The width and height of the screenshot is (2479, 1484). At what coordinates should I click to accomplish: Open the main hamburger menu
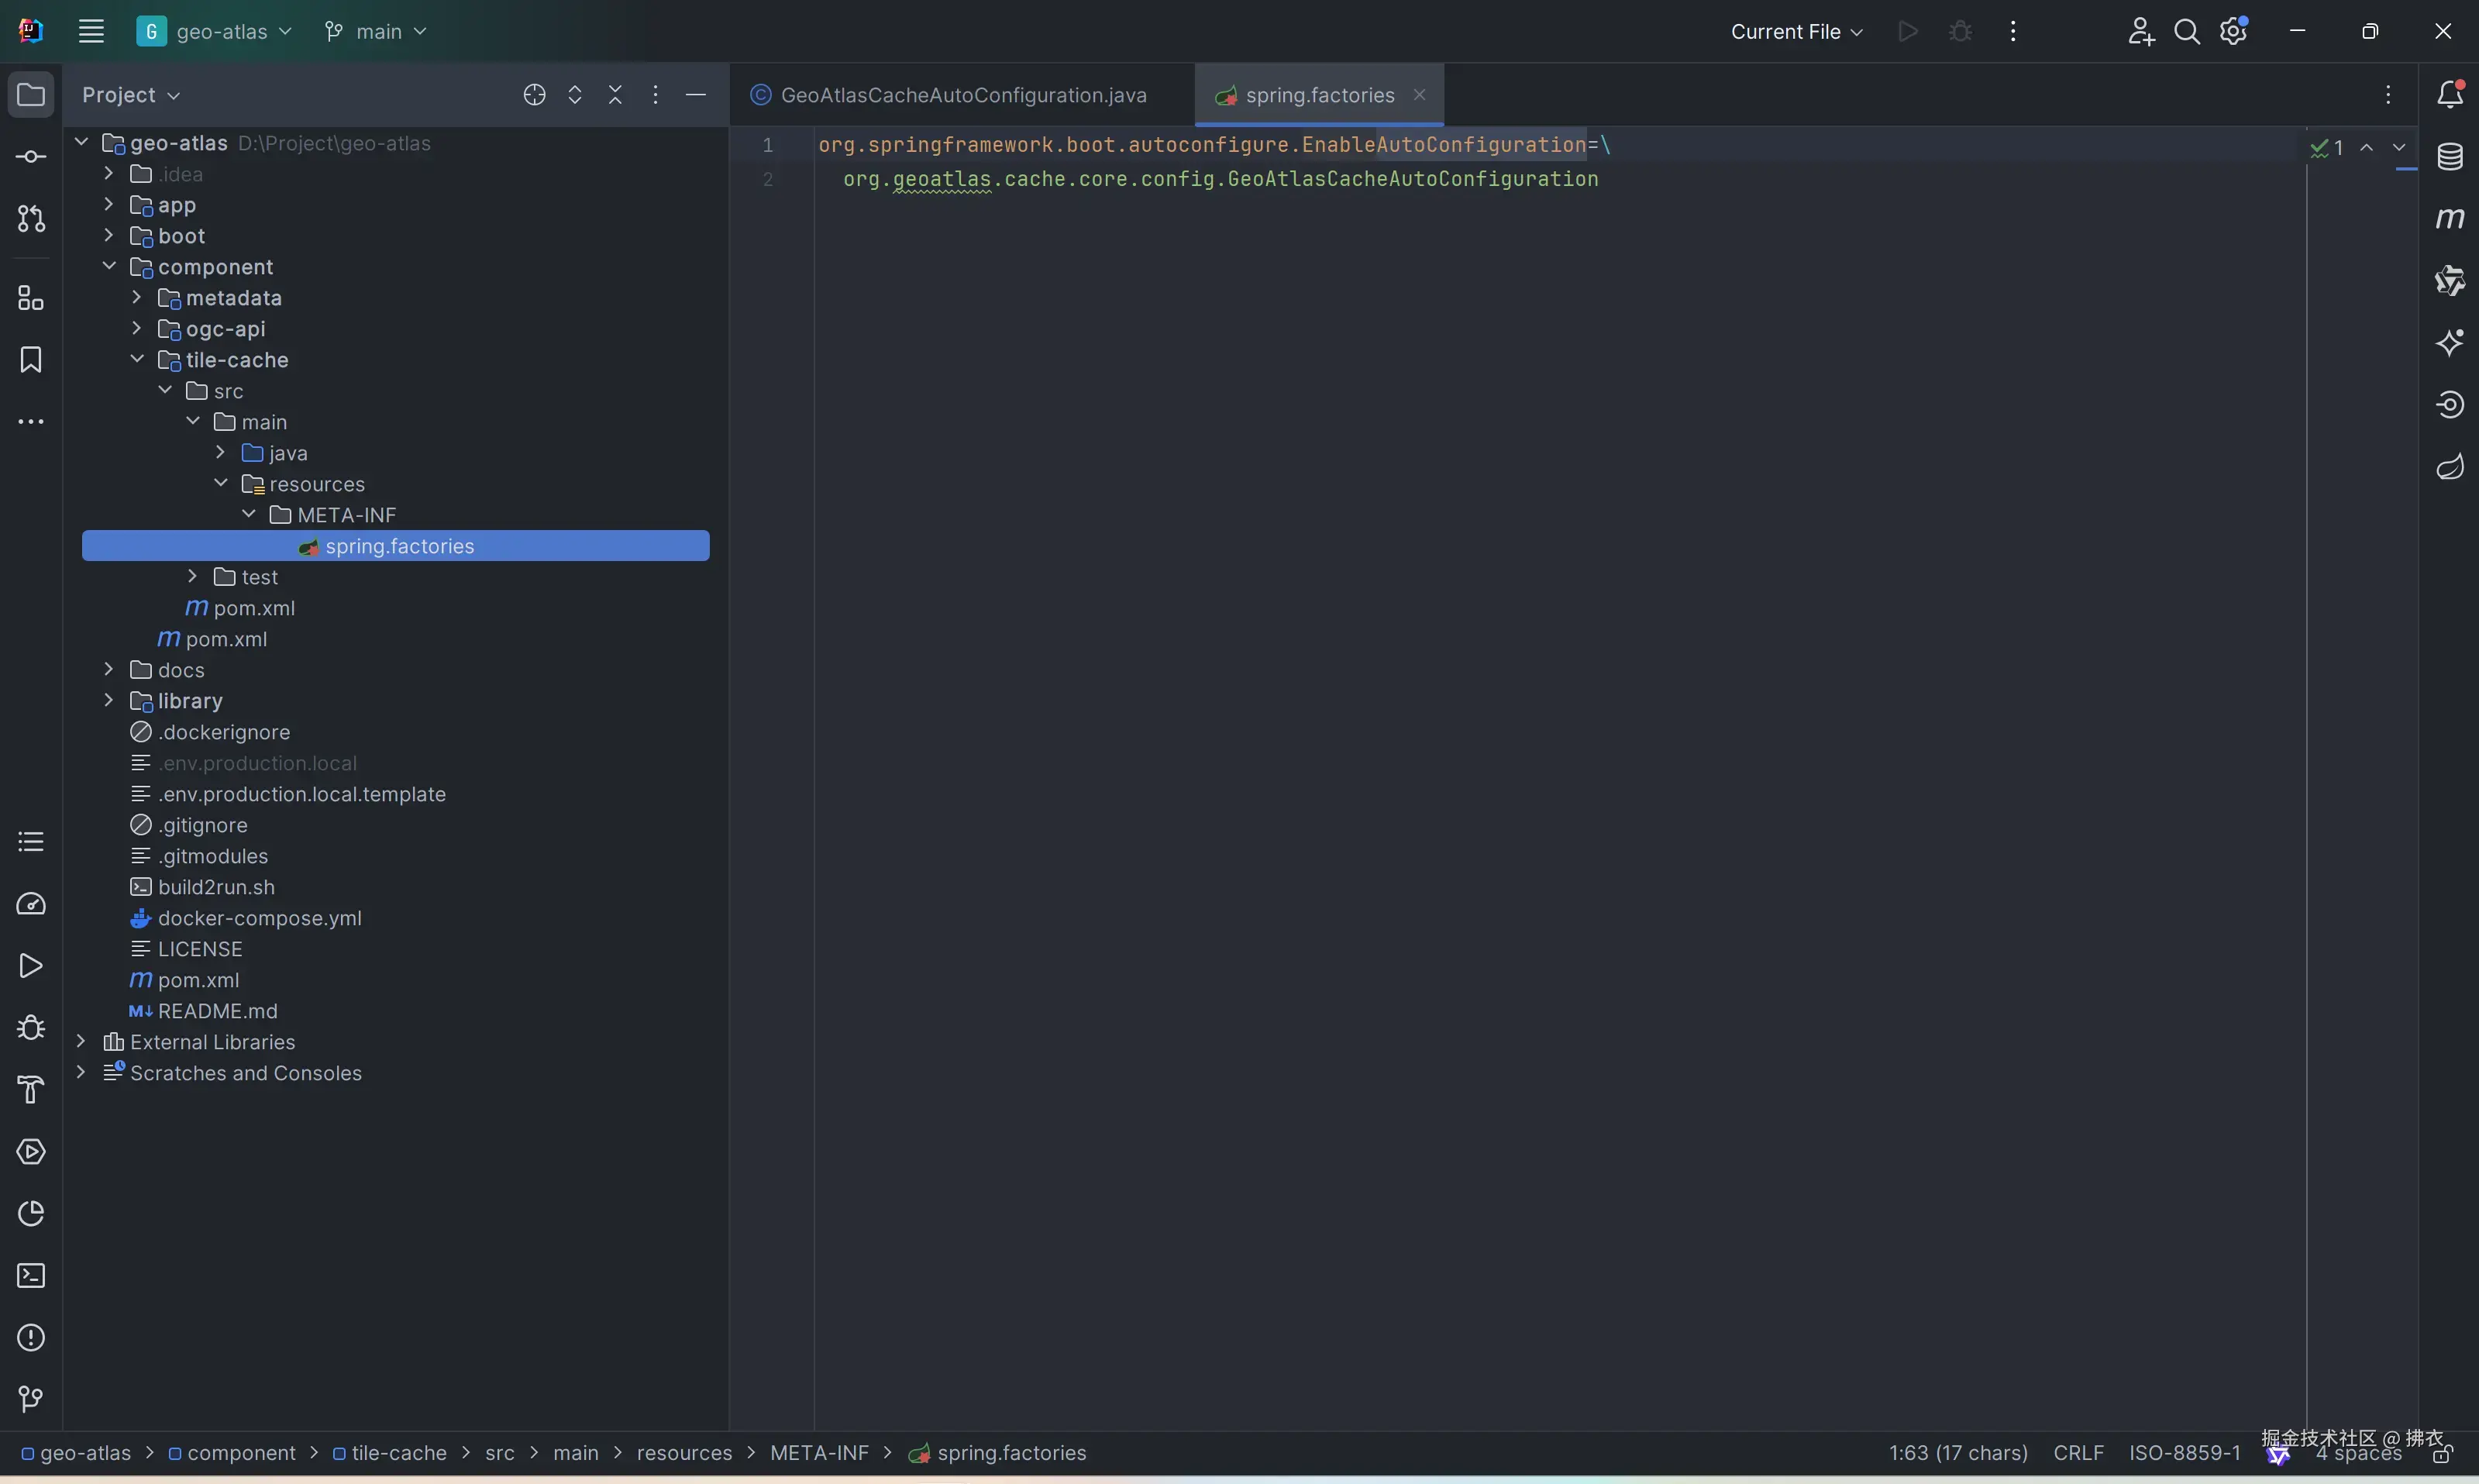click(x=91, y=32)
